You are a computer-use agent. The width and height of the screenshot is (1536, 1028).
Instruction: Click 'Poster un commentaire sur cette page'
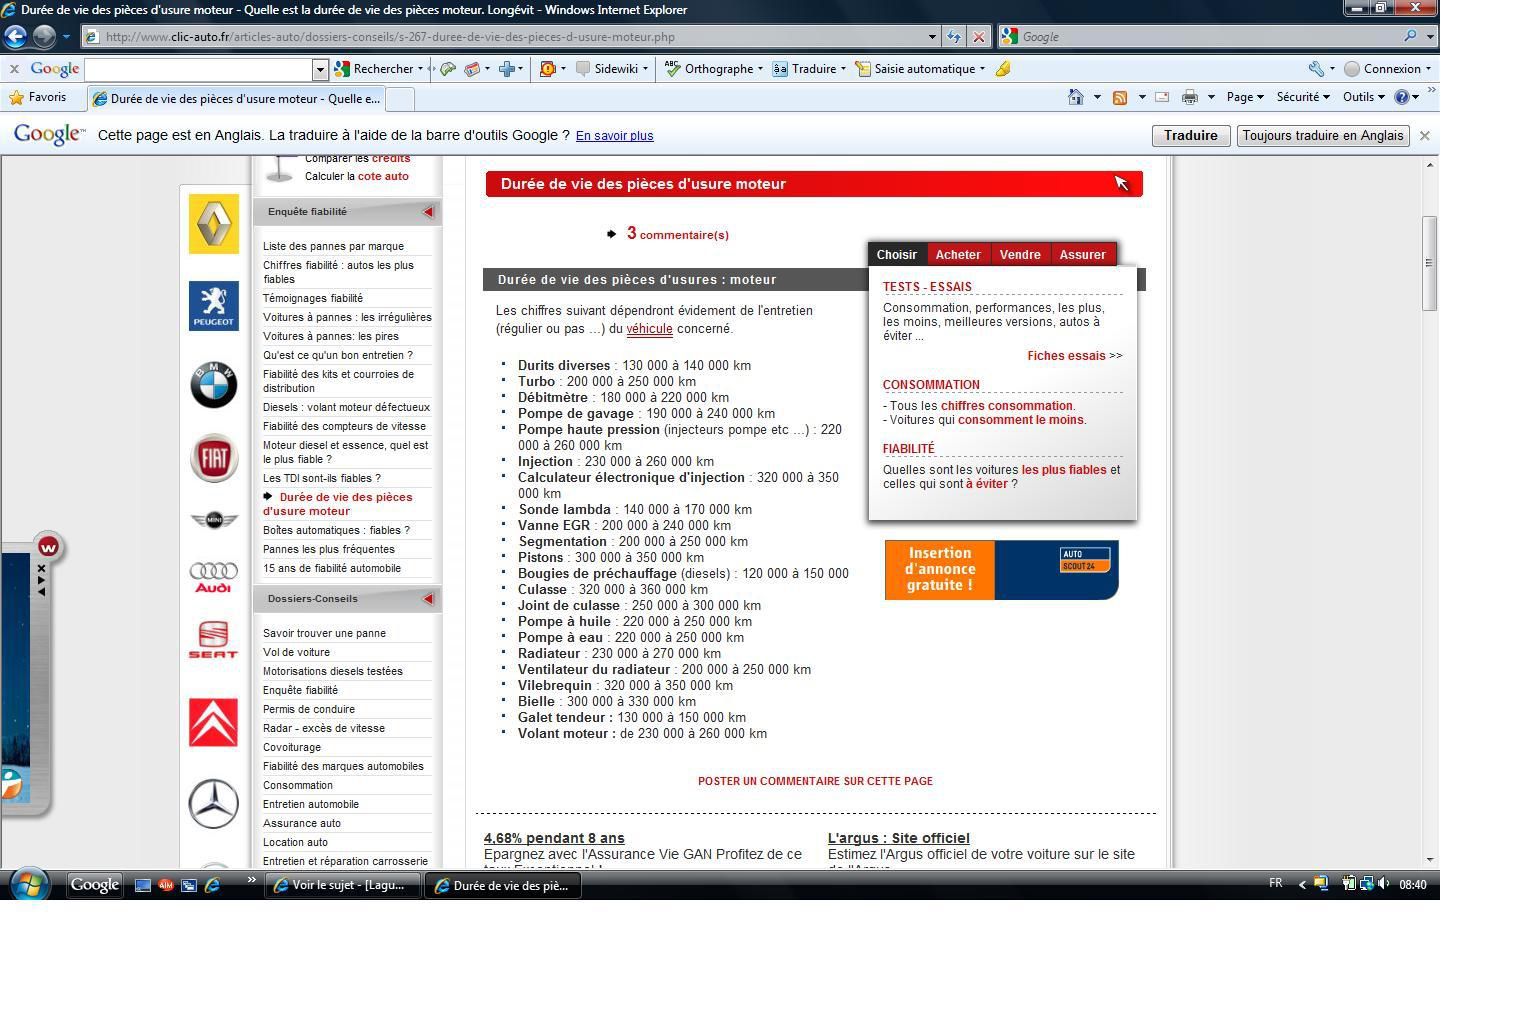[815, 781]
